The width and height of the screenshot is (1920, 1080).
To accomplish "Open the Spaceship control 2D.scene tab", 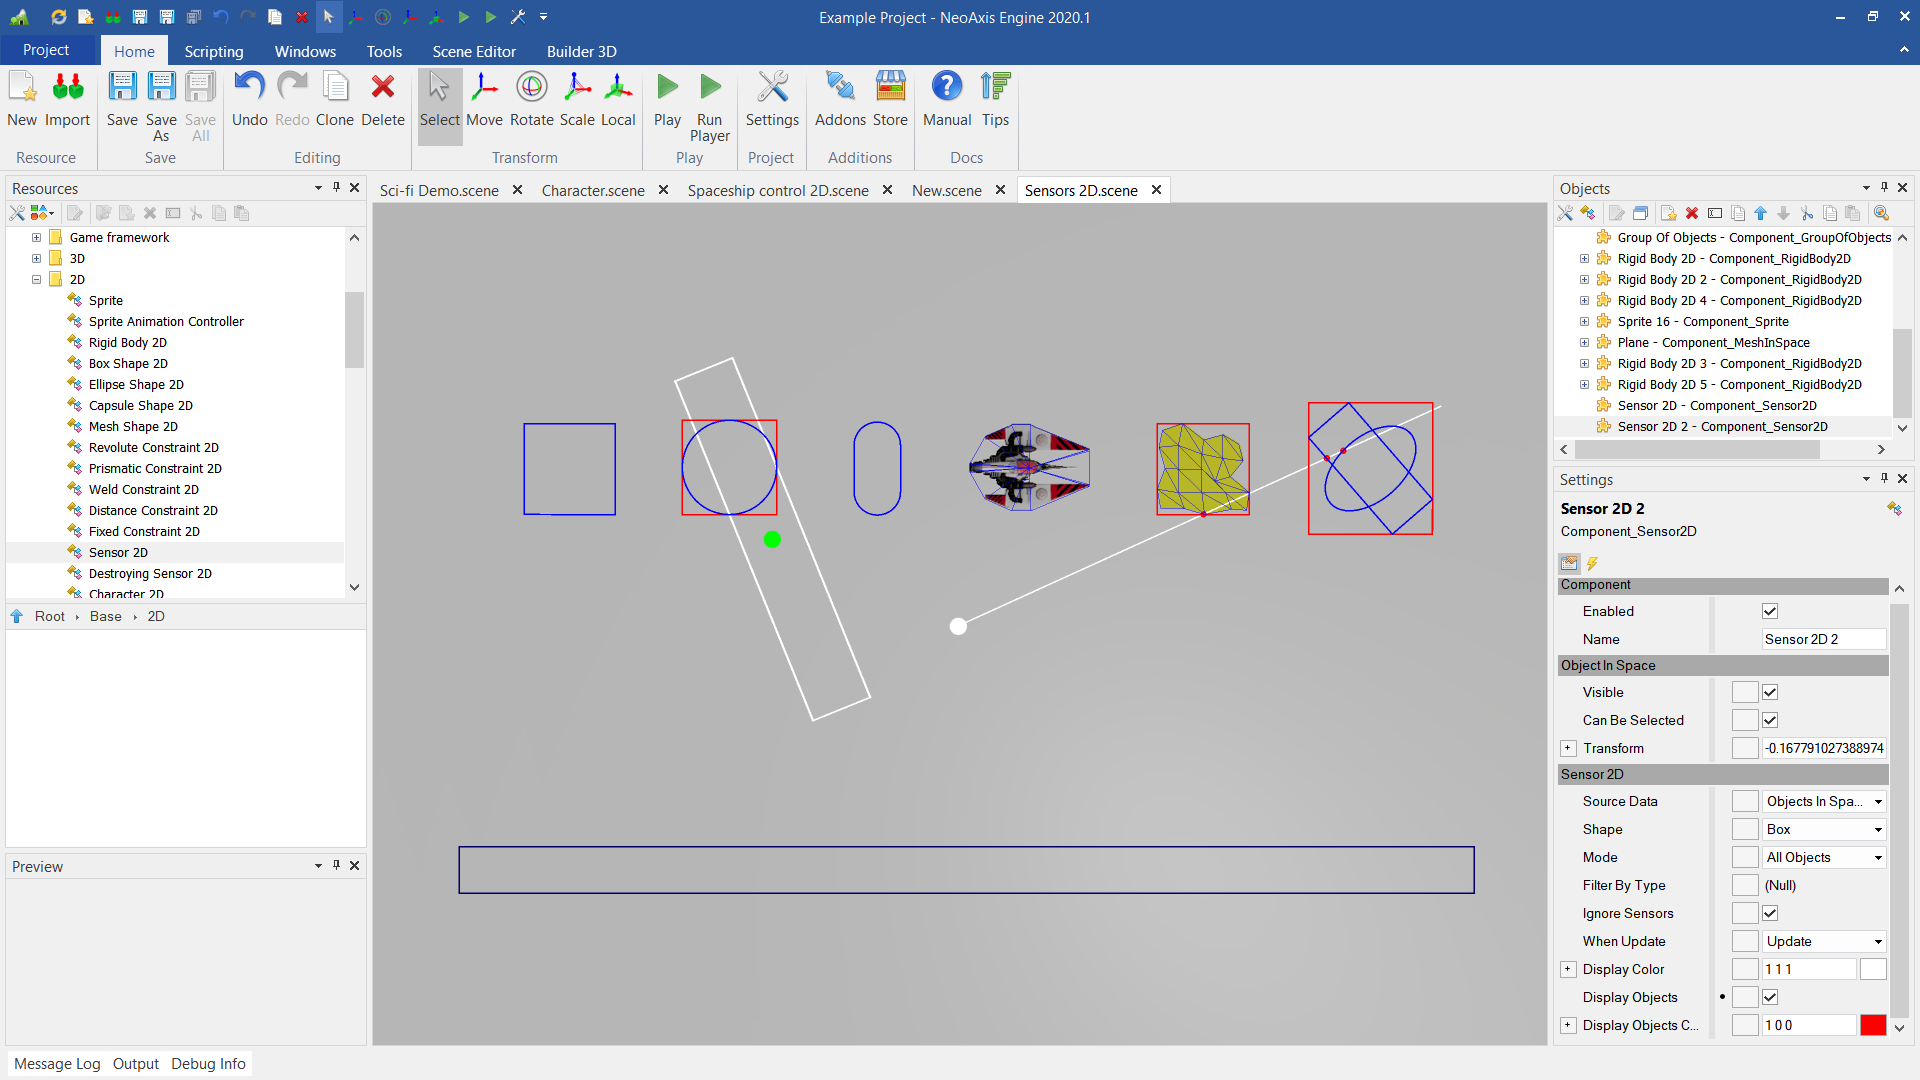I will coord(777,190).
